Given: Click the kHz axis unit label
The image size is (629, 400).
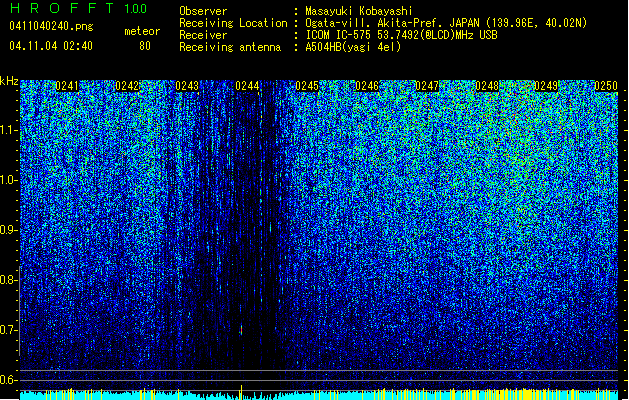Looking at the screenshot, I should 9,81.
